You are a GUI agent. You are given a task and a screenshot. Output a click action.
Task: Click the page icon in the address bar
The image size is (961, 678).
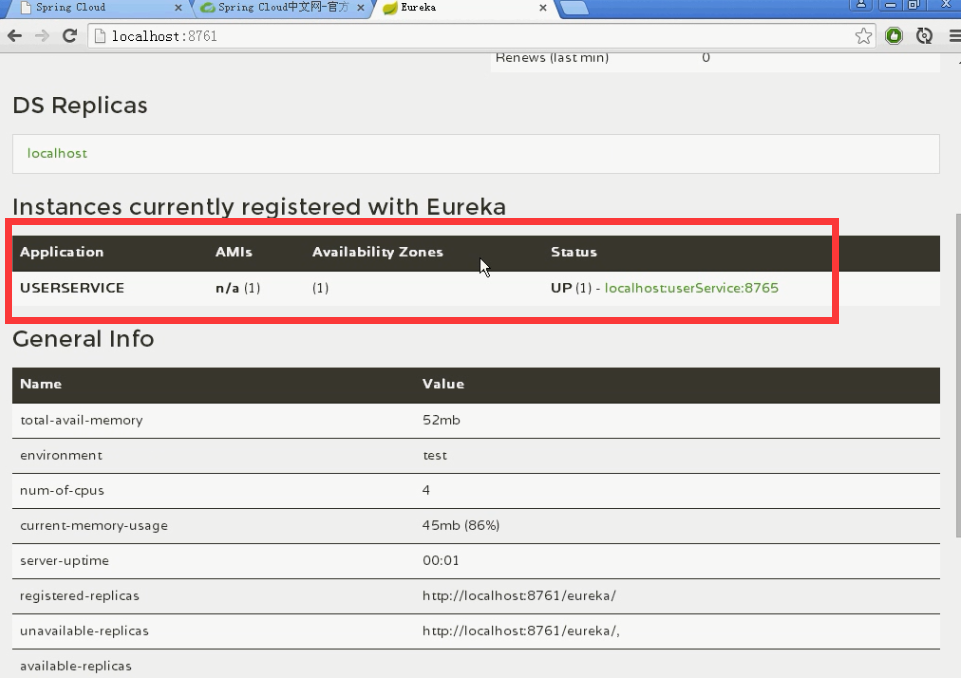click(100, 36)
